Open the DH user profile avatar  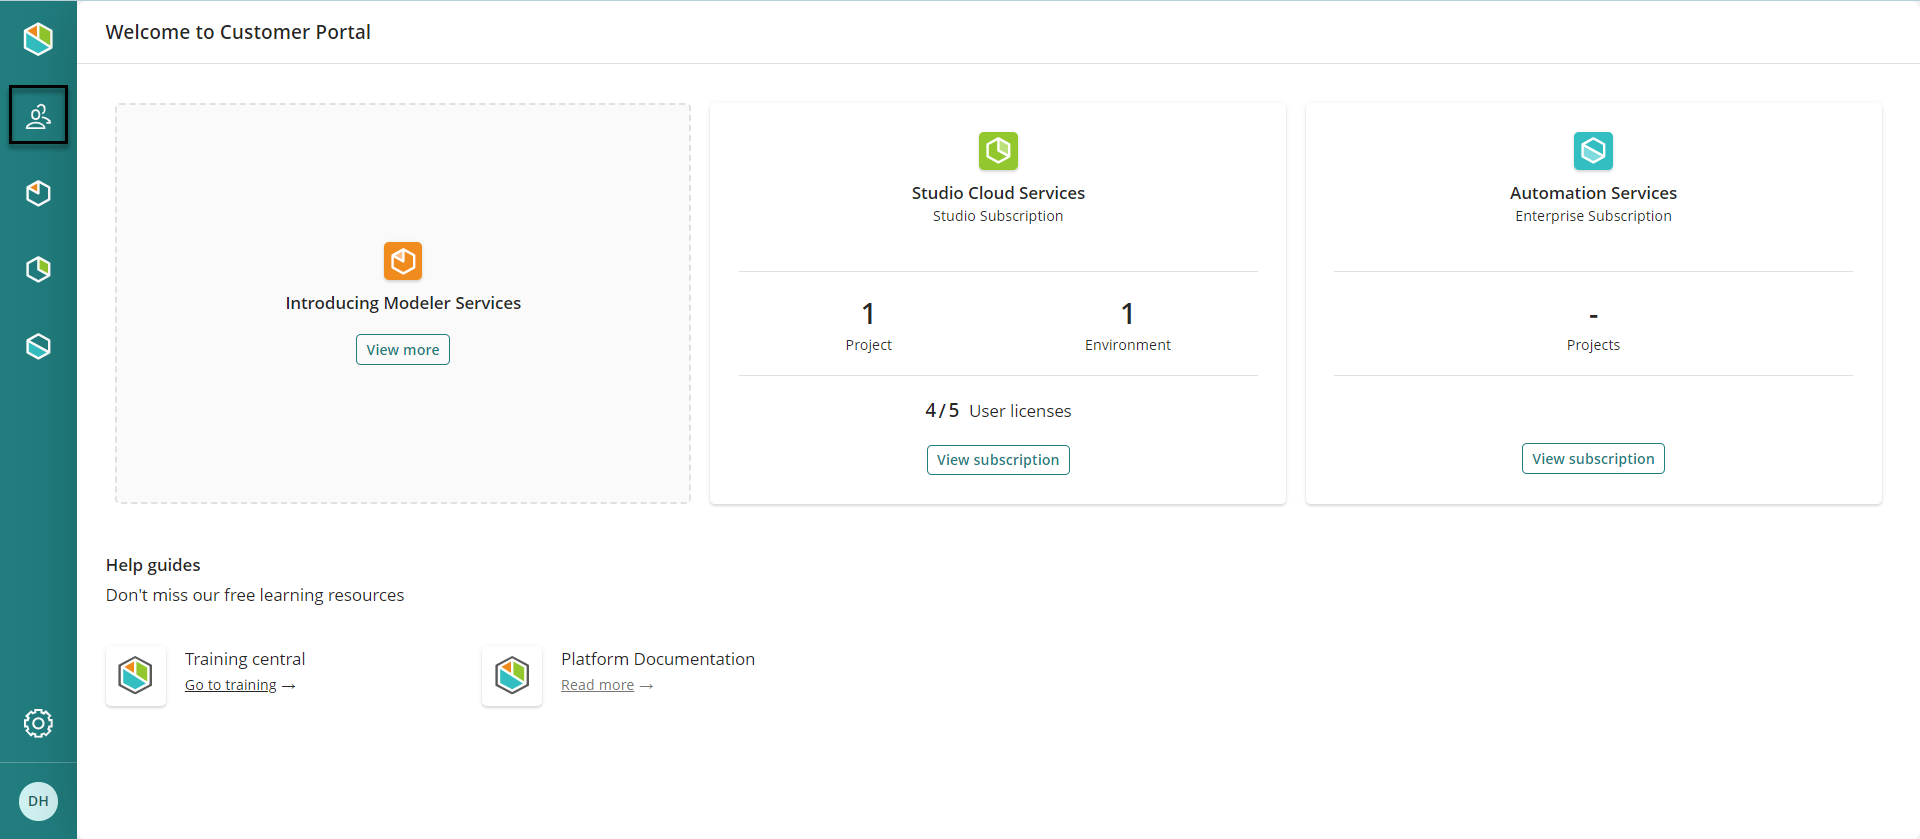(x=38, y=801)
